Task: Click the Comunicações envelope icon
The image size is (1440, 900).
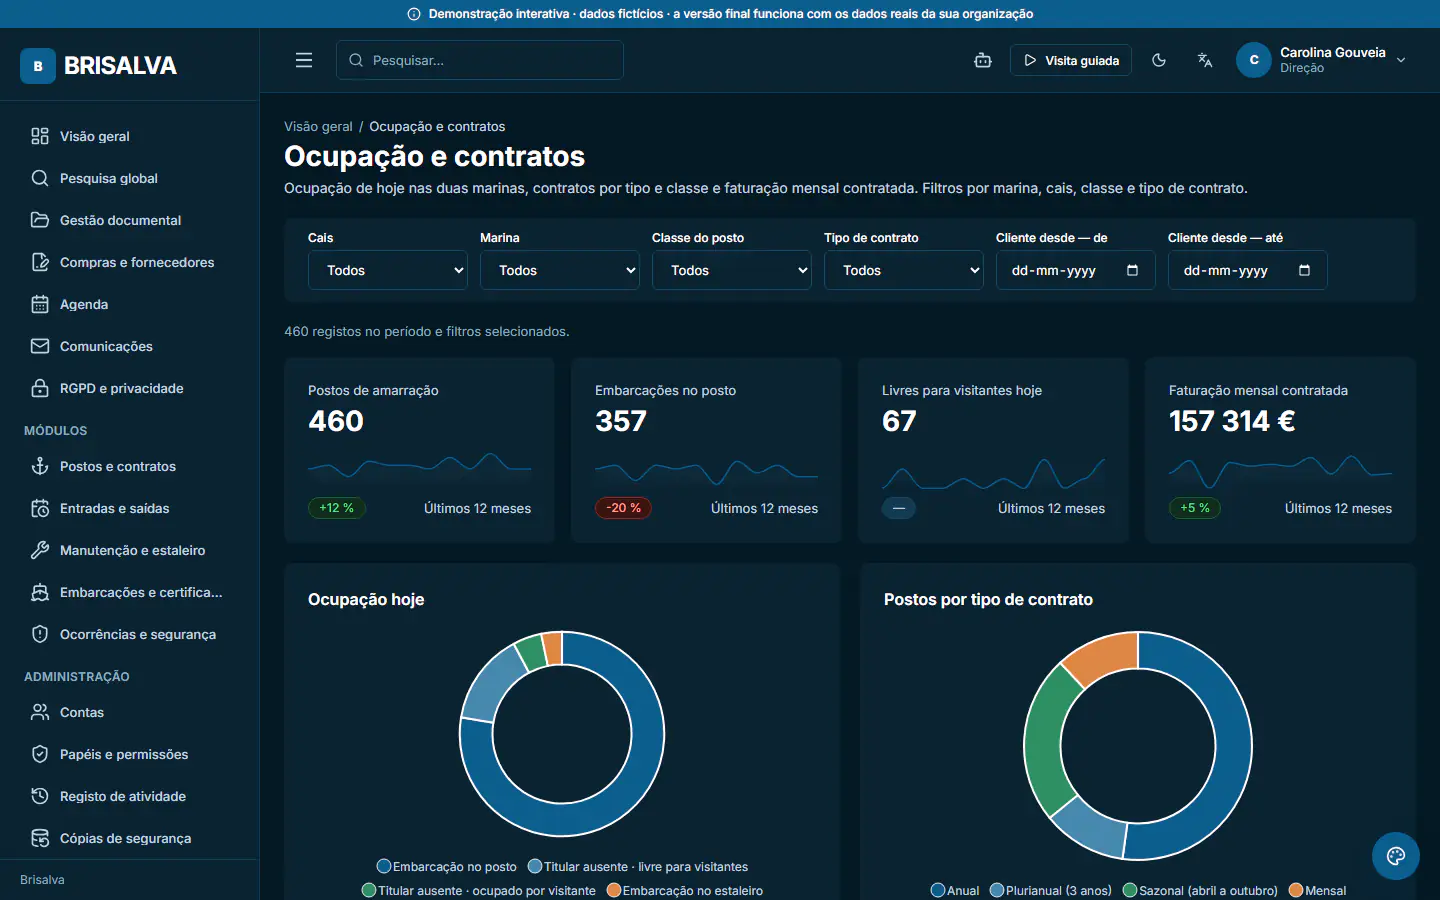Action: tap(40, 346)
